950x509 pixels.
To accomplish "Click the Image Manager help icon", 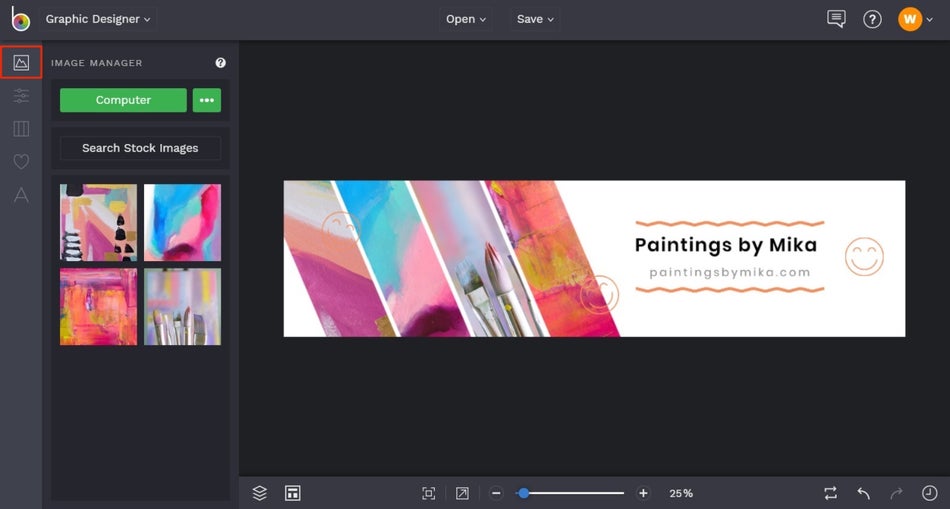I will 221,62.
